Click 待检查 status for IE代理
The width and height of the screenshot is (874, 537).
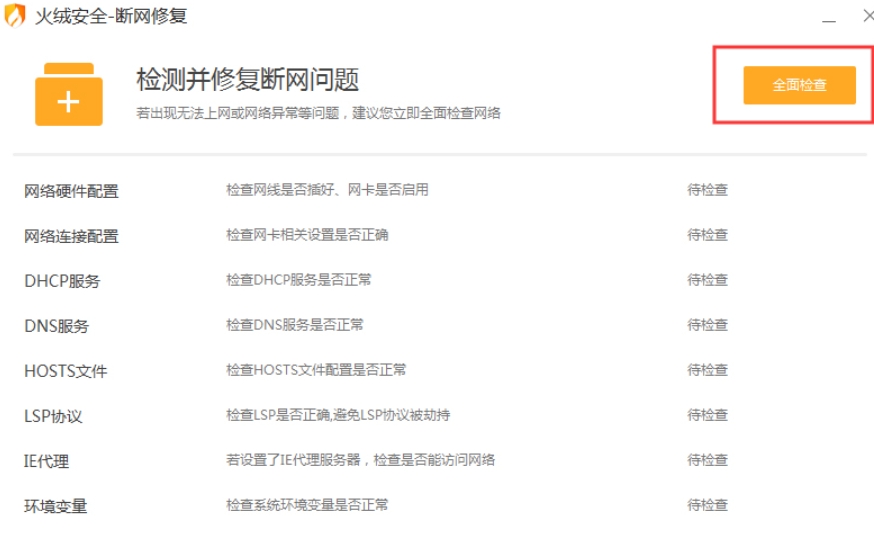pyautogui.click(x=708, y=460)
